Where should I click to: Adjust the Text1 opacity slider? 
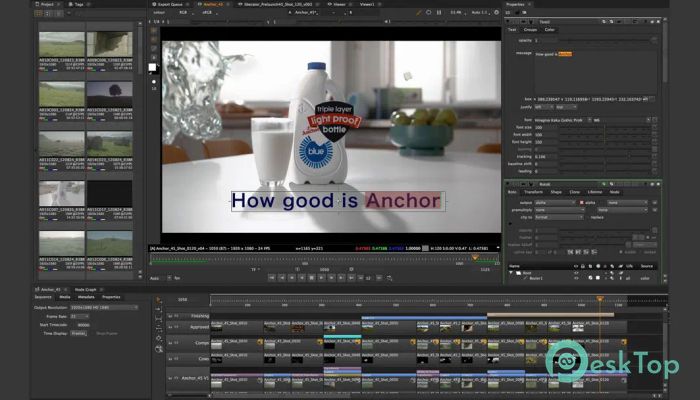tap(605, 40)
